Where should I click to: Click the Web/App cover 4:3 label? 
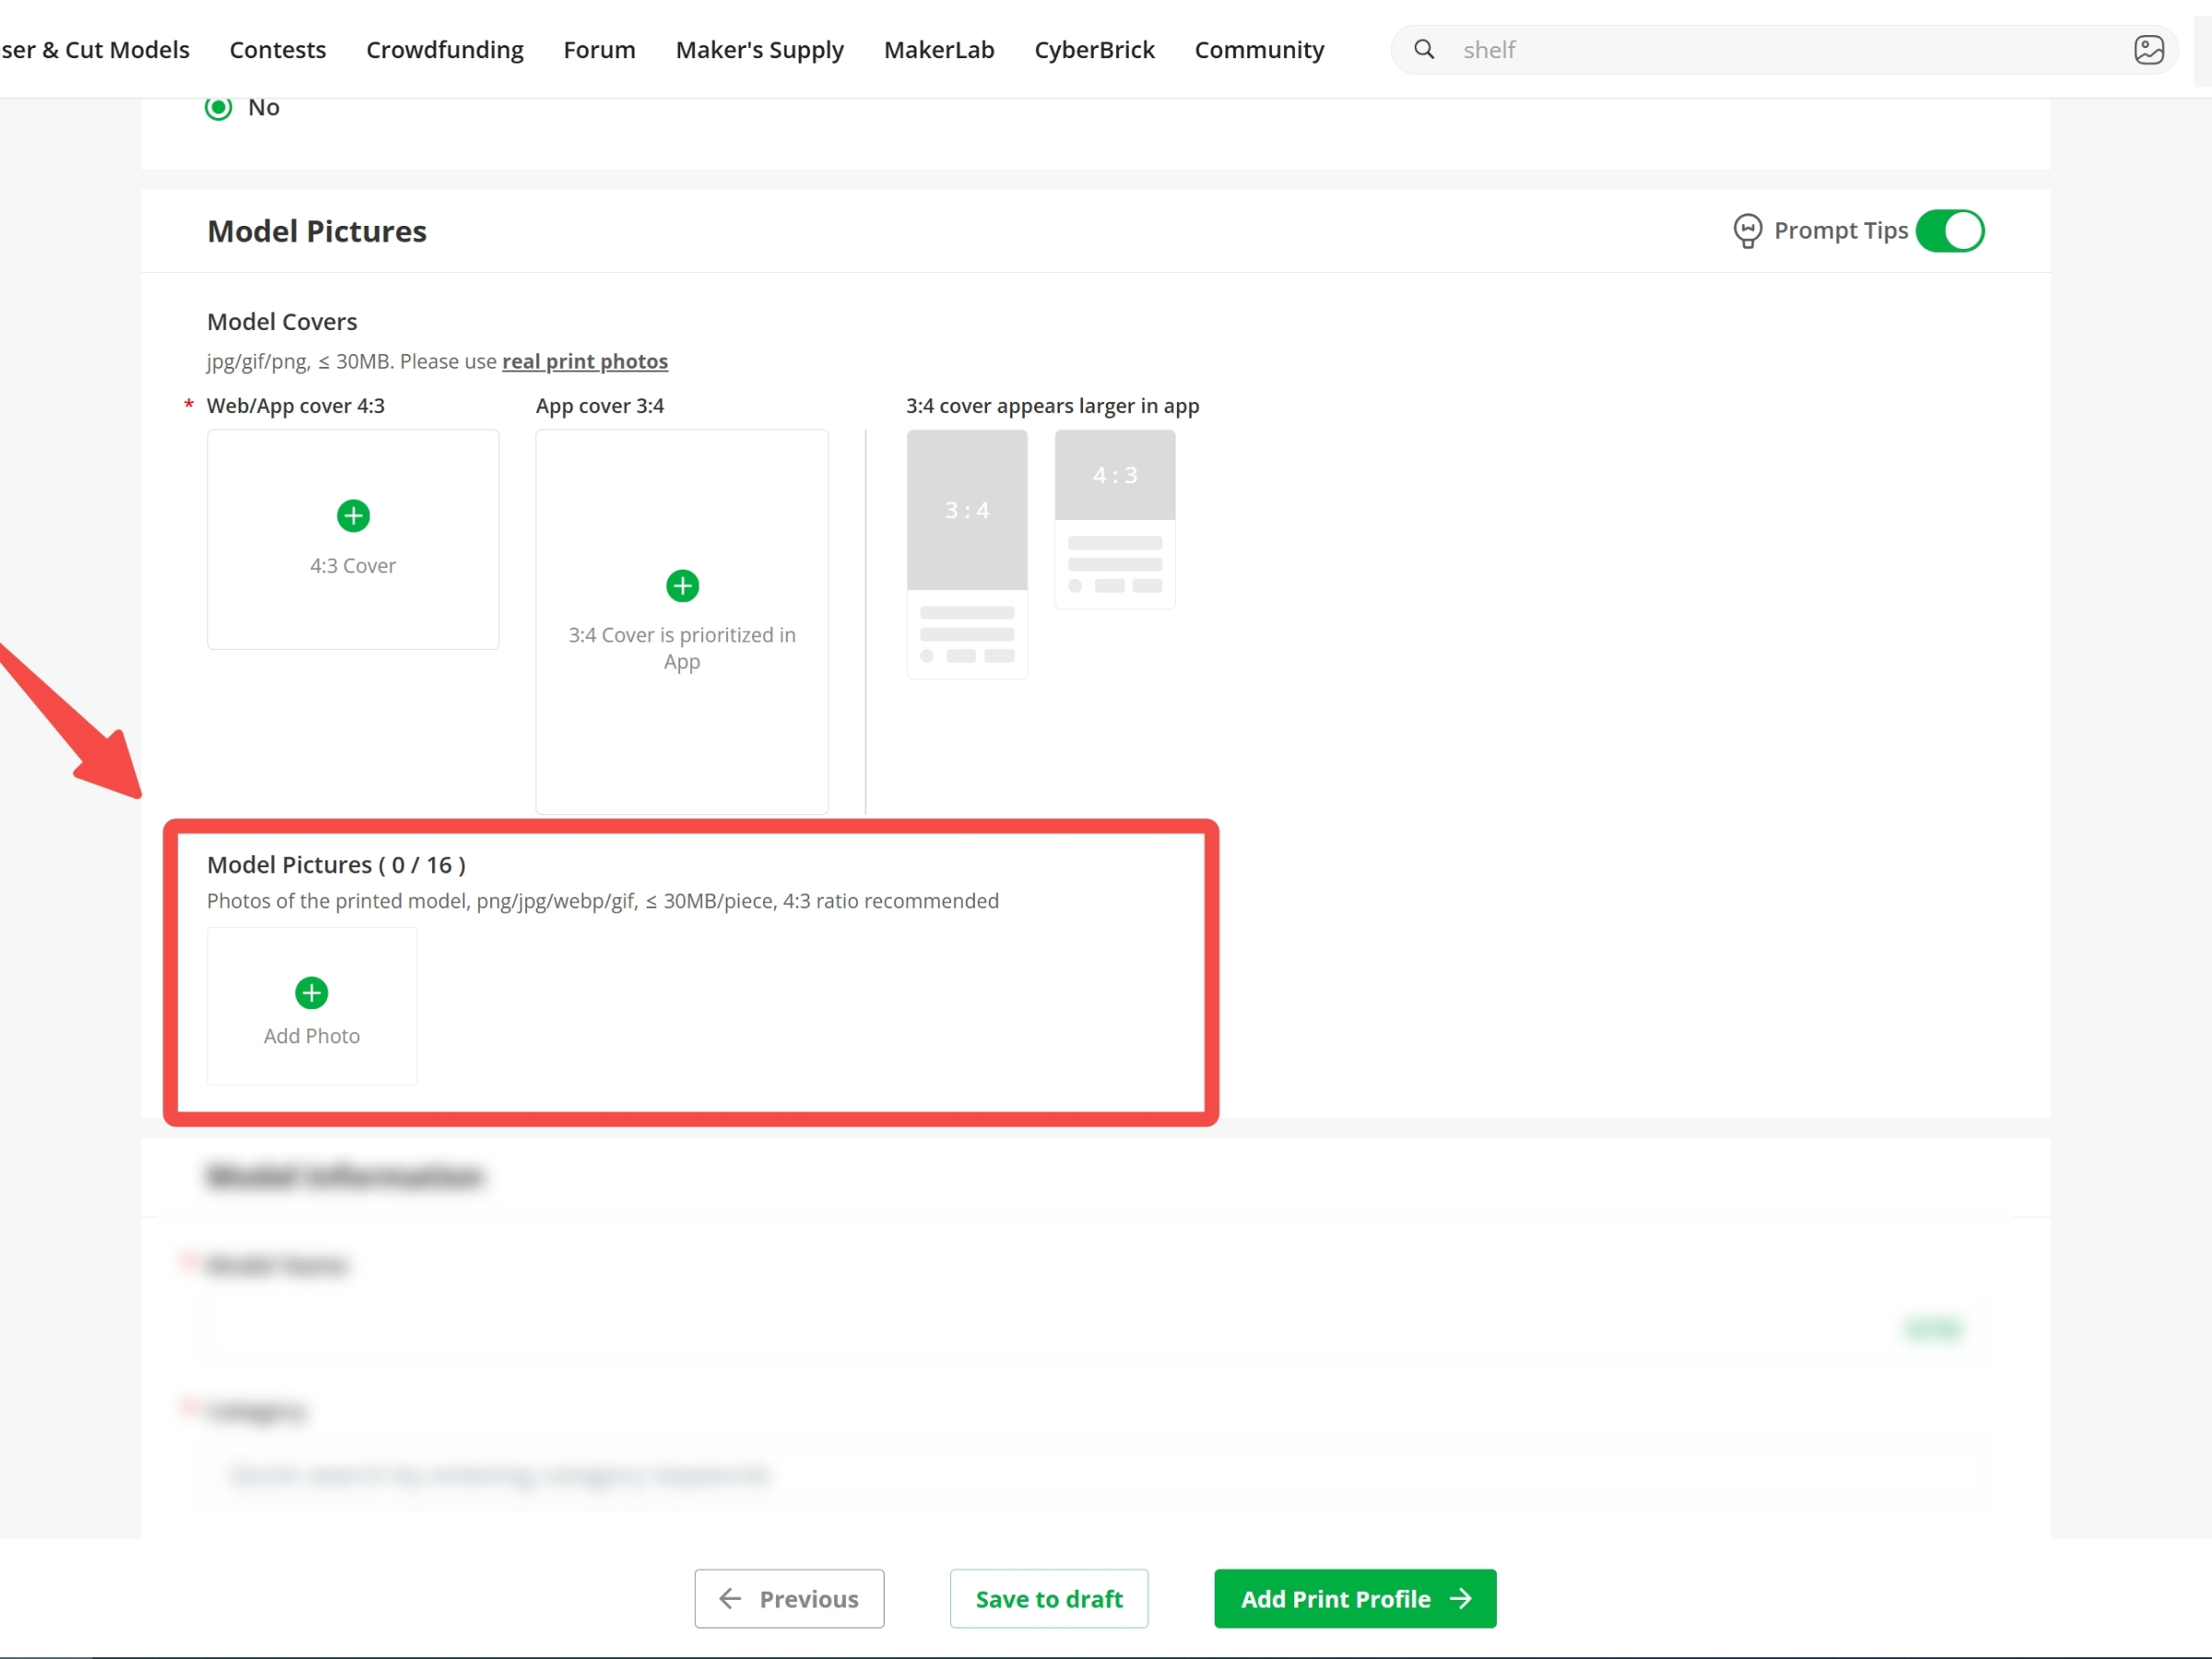(x=295, y=406)
